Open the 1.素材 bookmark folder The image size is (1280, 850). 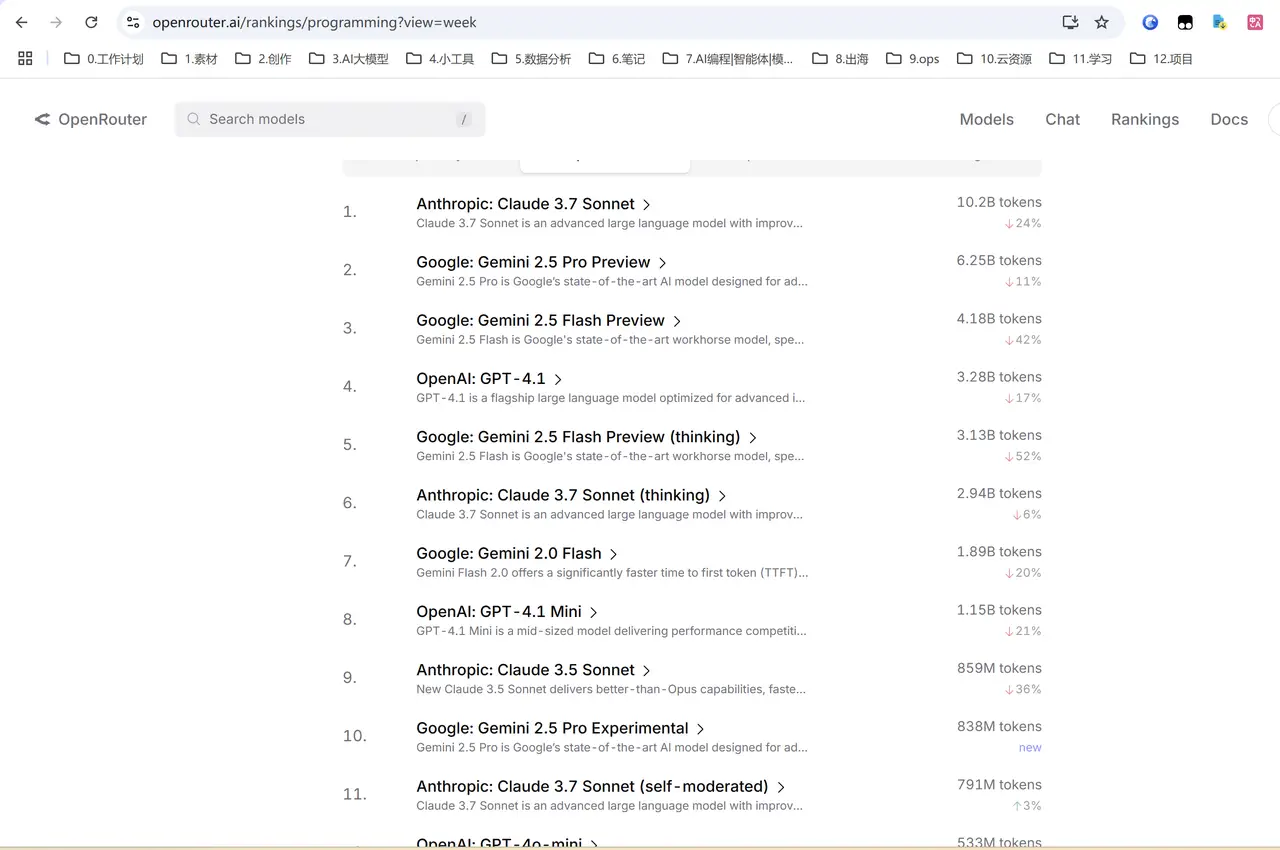click(189, 59)
